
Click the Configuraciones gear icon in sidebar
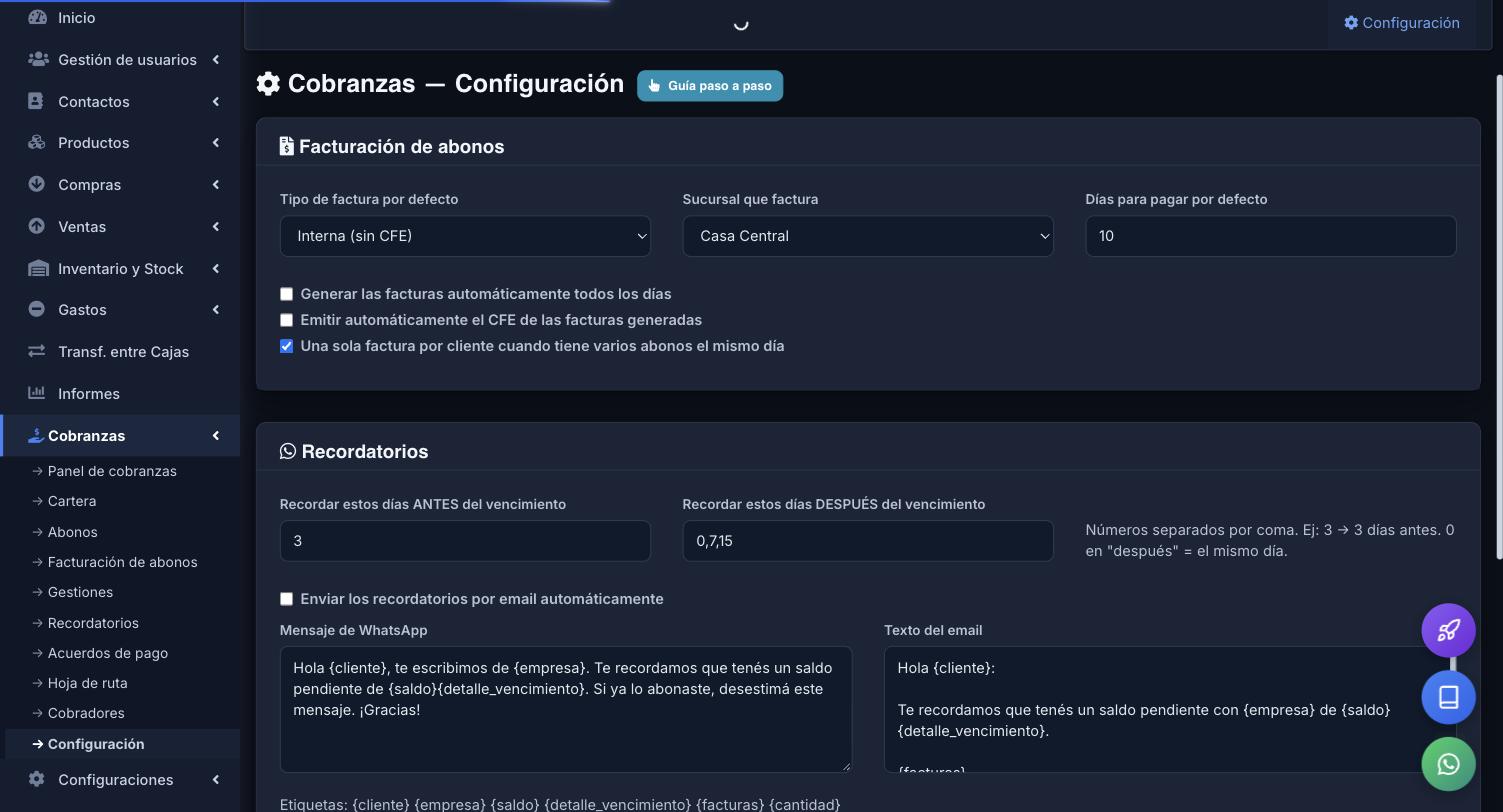click(36, 779)
